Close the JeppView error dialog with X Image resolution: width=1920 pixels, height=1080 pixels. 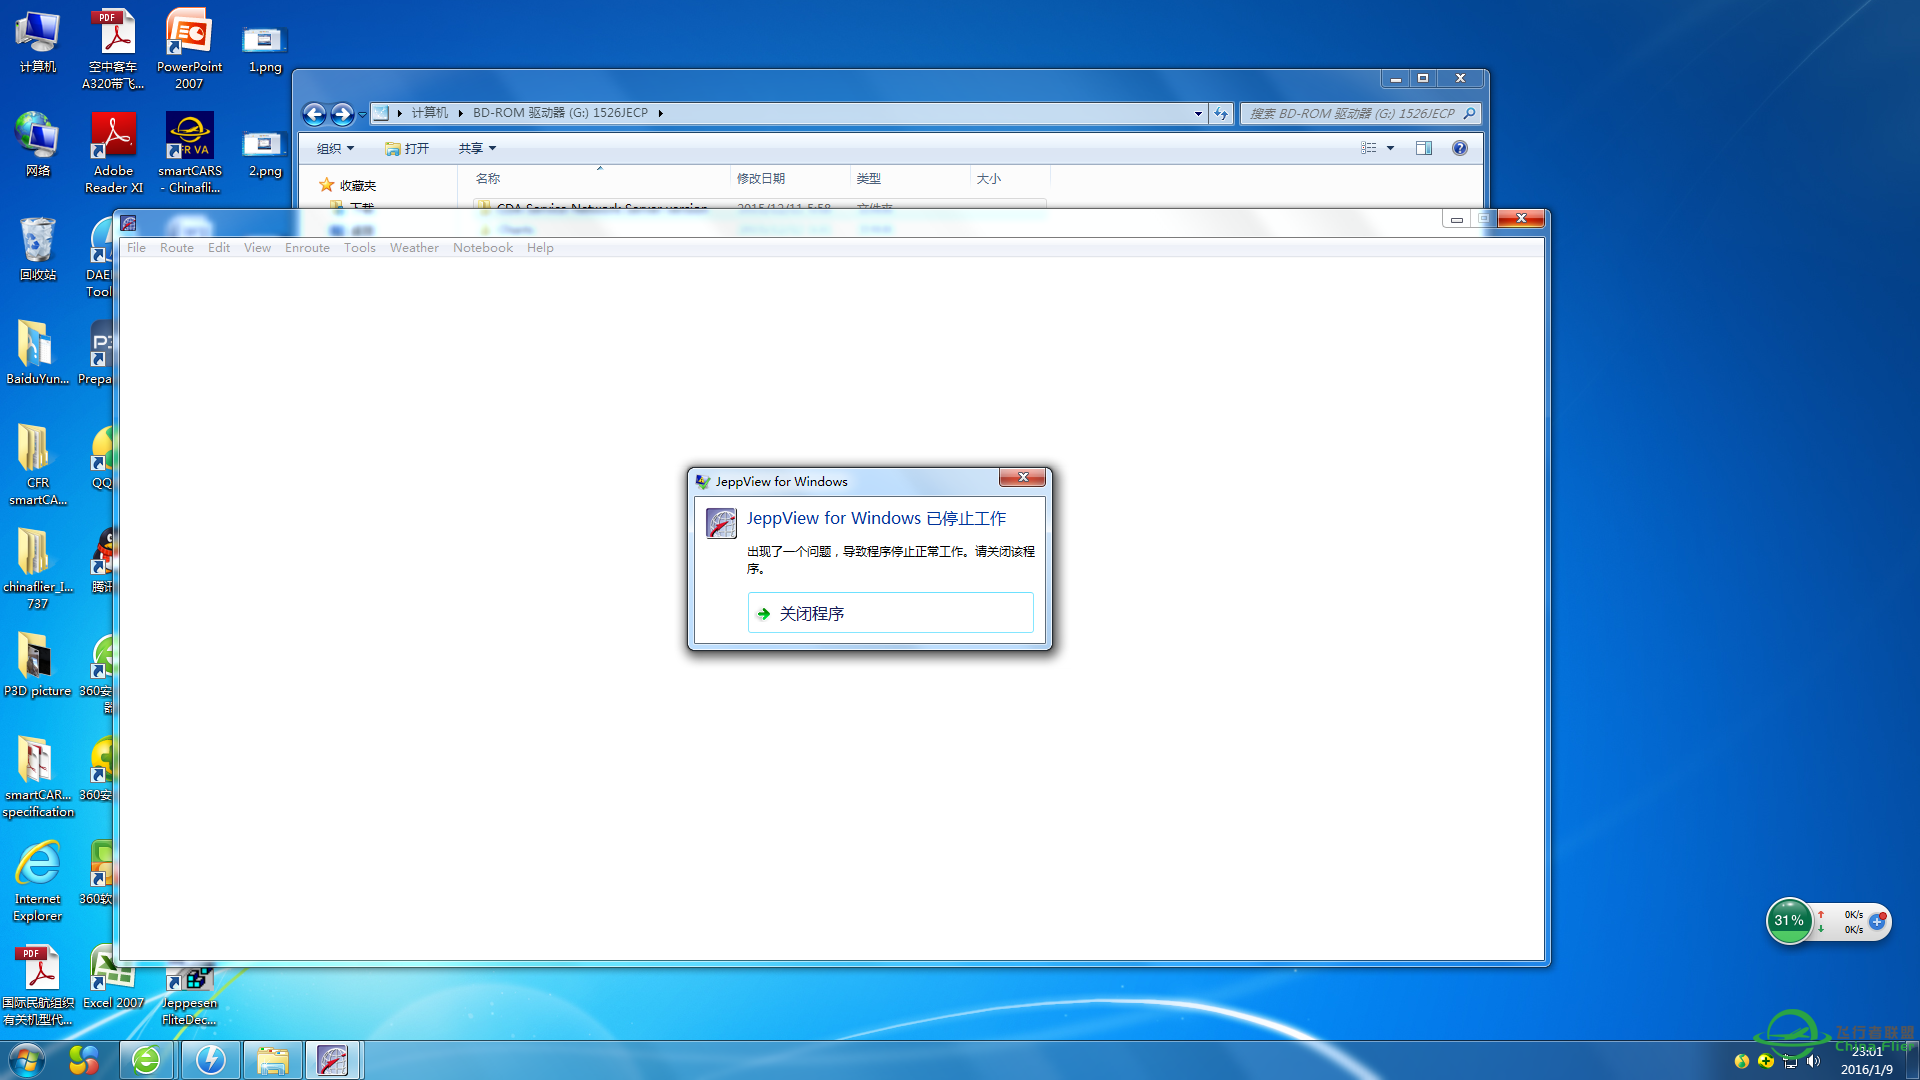tap(1022, 478)
